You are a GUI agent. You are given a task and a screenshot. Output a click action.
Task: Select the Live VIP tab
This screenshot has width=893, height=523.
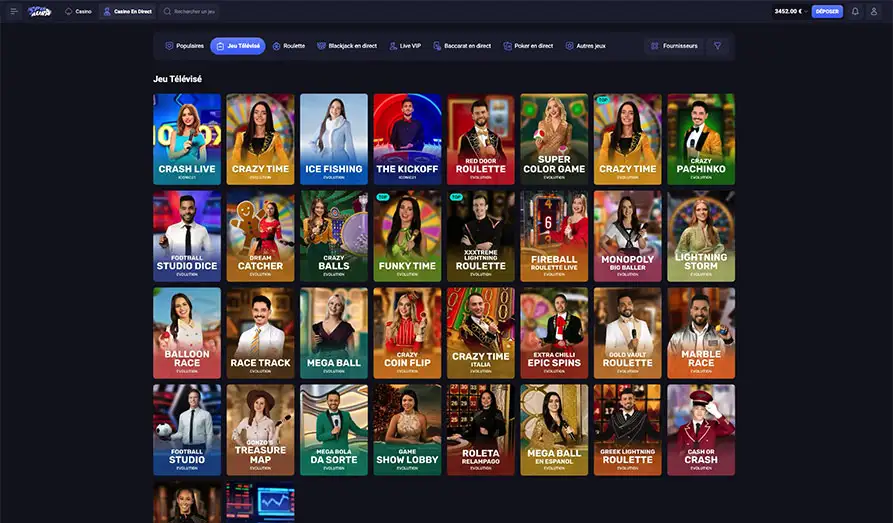[405, 46]
